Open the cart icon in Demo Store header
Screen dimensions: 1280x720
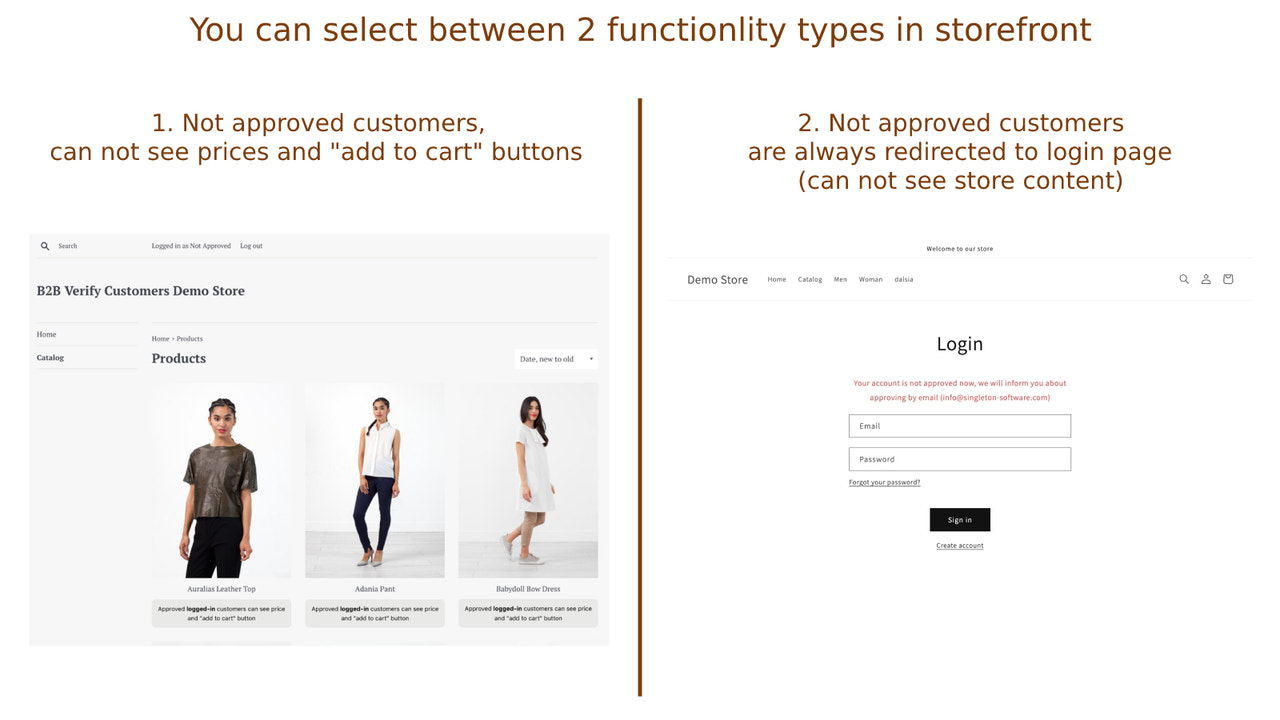(1228, 279)
